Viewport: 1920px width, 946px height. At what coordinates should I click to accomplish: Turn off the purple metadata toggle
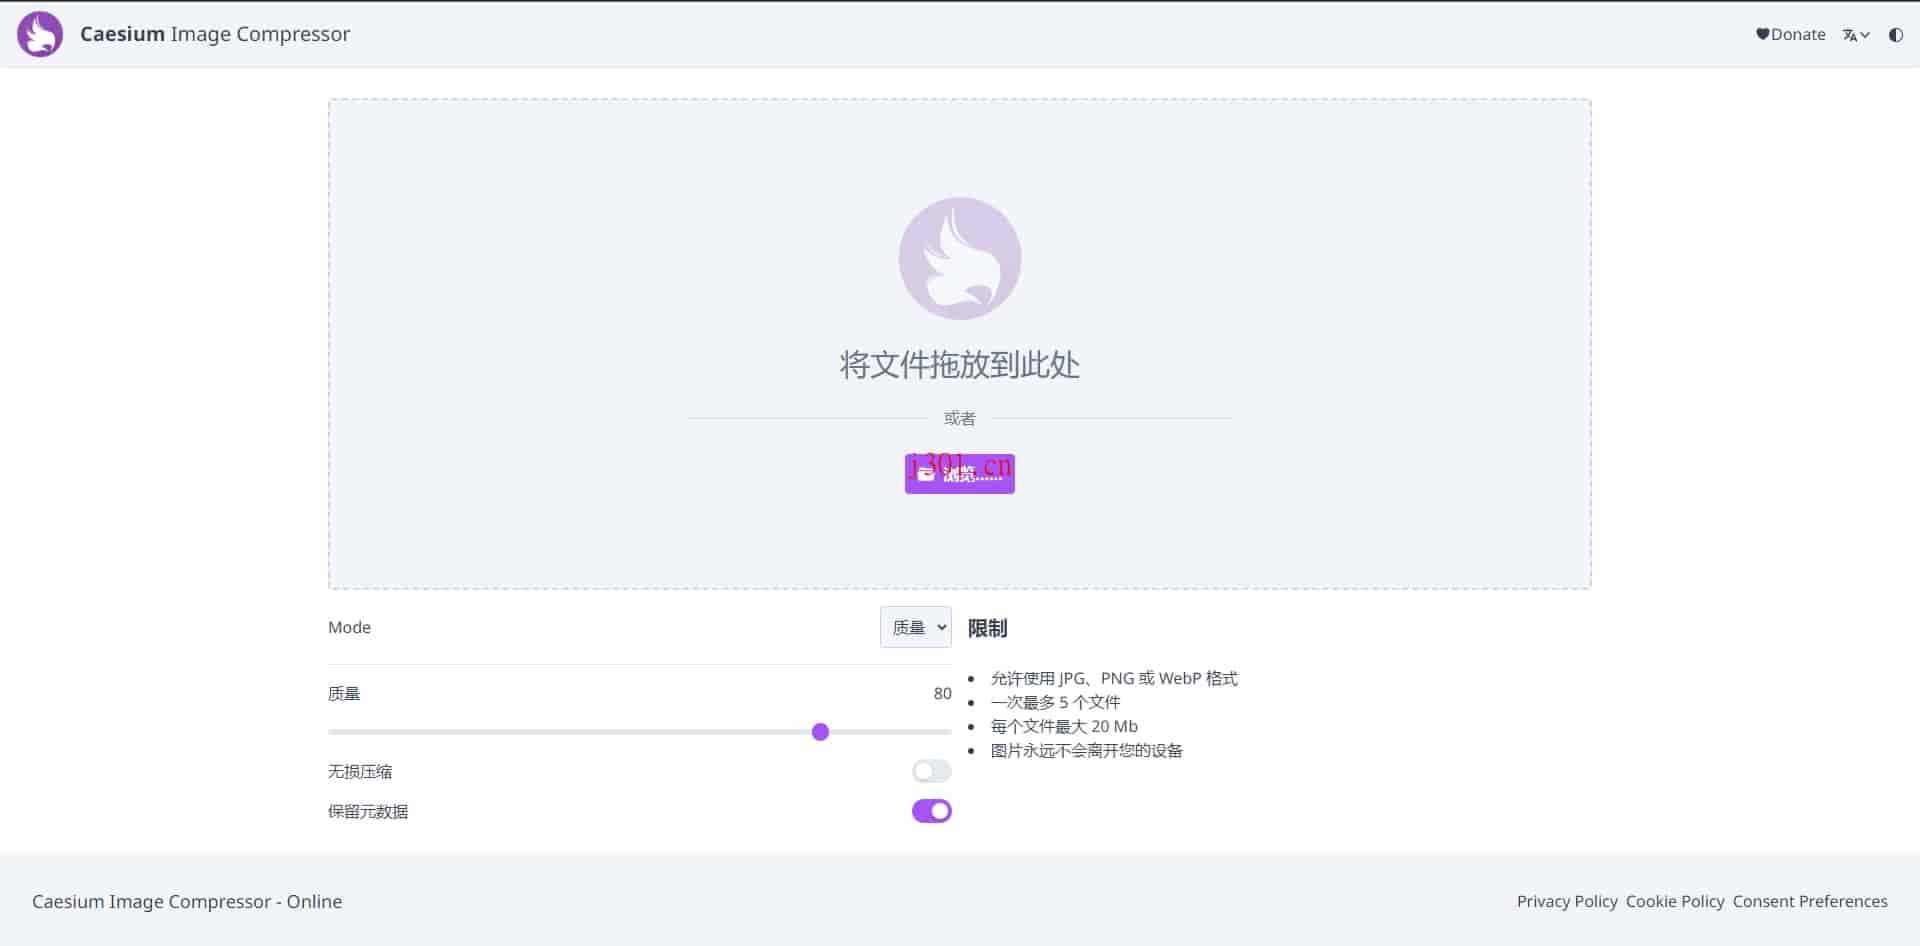coord(930,811)
